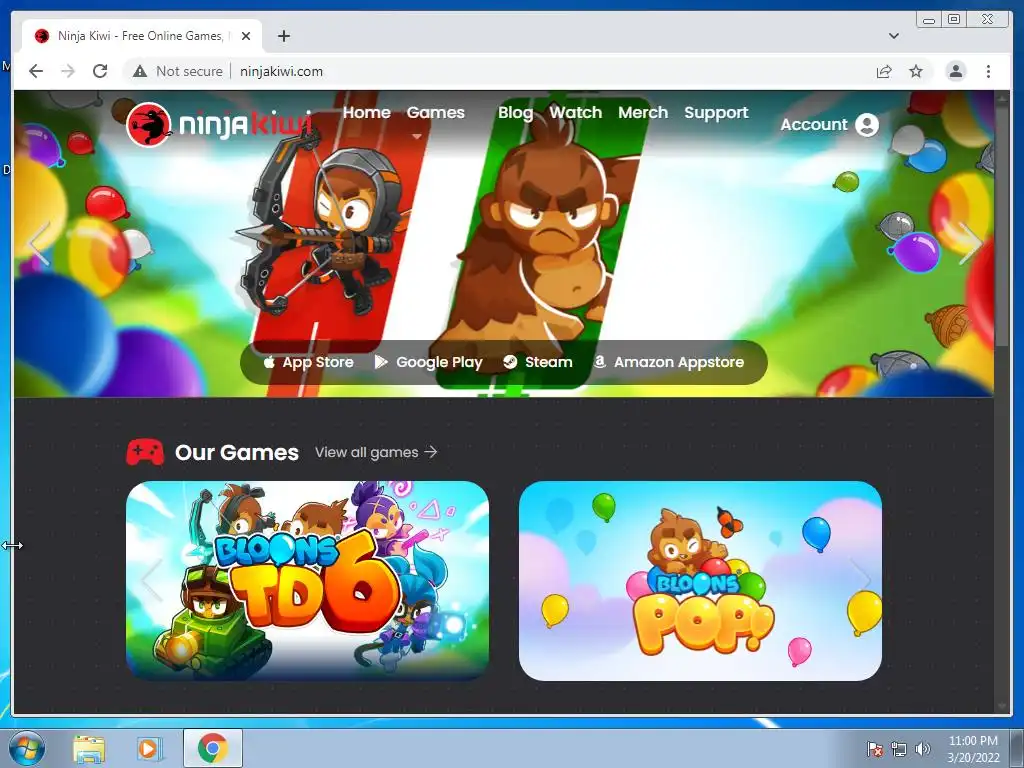The height and width of the screenshot is (768, 1024).
Task: Open the Merch nav item
Action: click(643, 112)
